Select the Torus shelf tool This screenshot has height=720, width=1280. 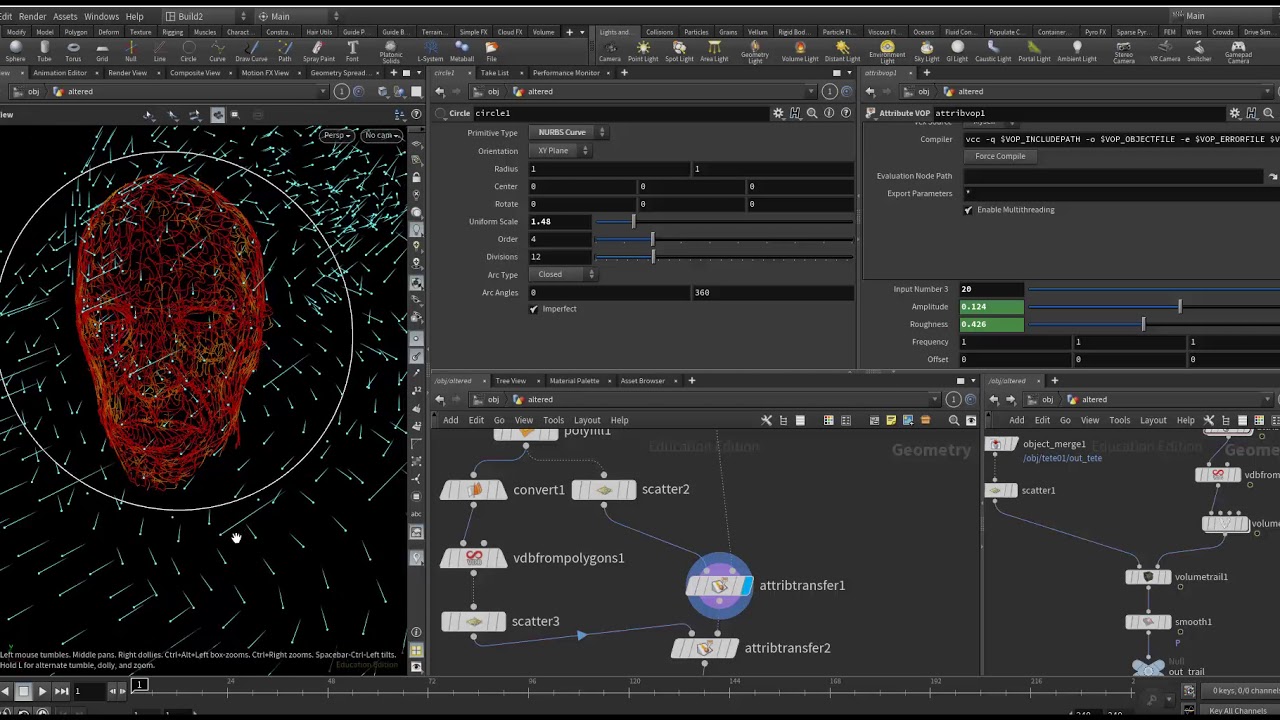pyautogui.click(x=73, y=51)
